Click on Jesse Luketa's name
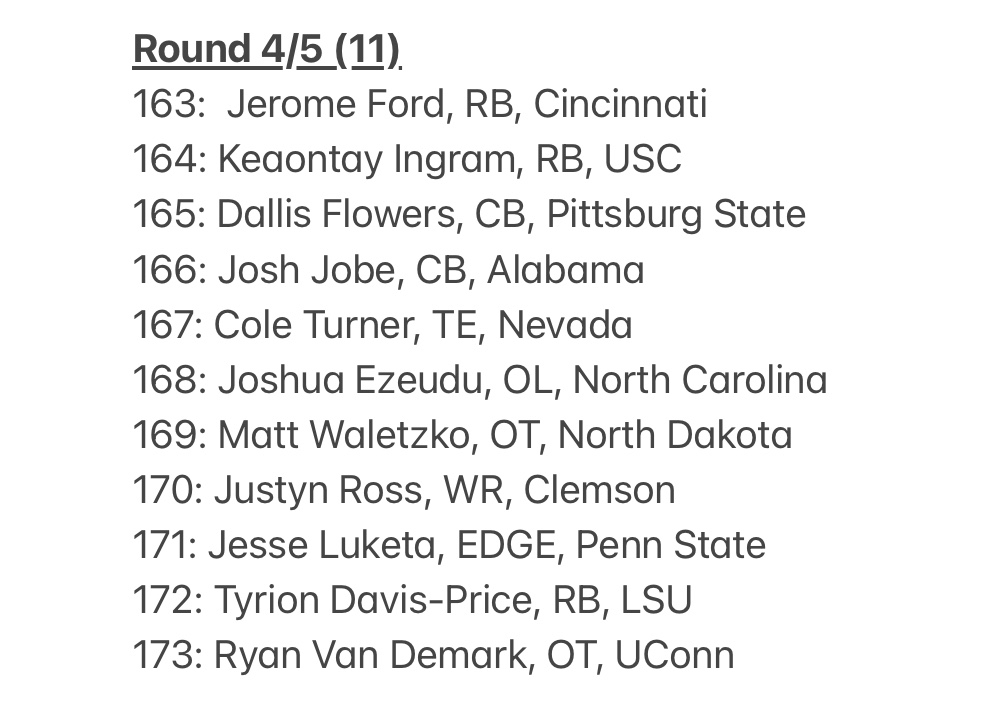This screenshot has width=981, height=711. pyautogui.click(x=321, y=545)
